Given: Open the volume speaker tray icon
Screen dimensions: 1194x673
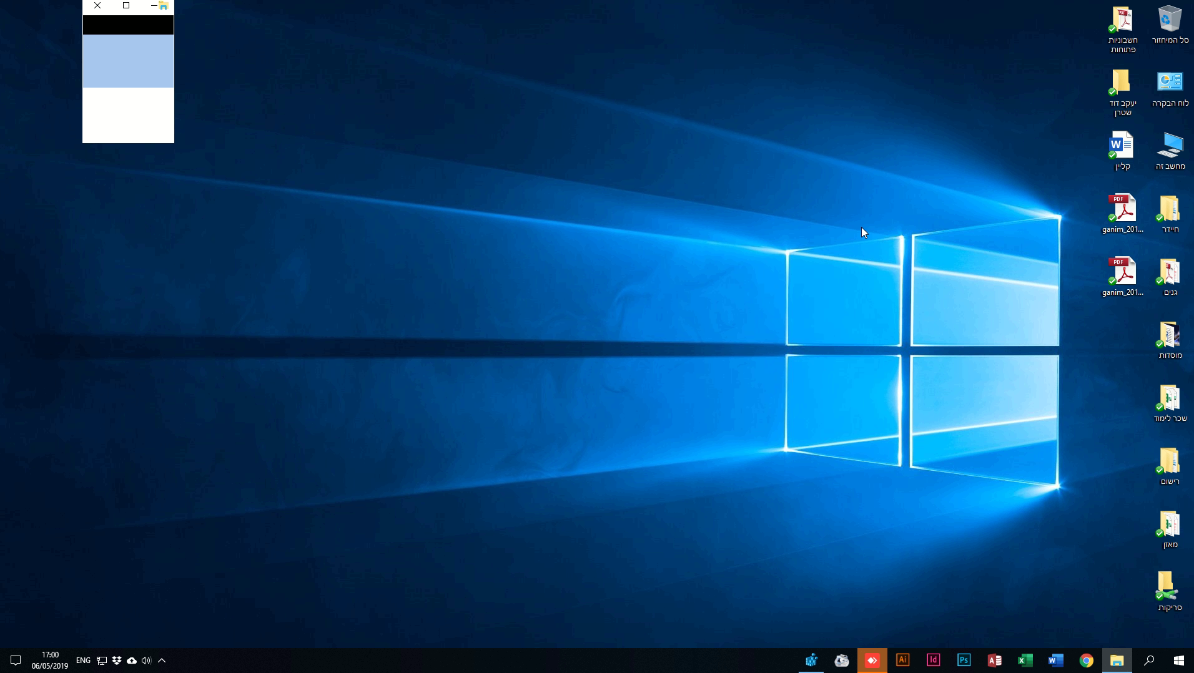Looking at the screenshot, I should pyautogui.click(x=146, y=660).
